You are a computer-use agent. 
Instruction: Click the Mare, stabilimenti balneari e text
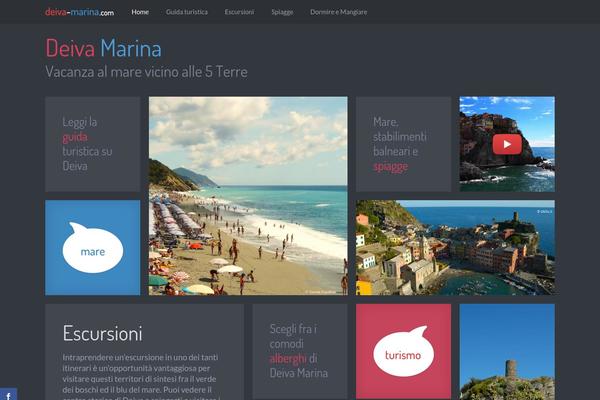coord(399,137)
